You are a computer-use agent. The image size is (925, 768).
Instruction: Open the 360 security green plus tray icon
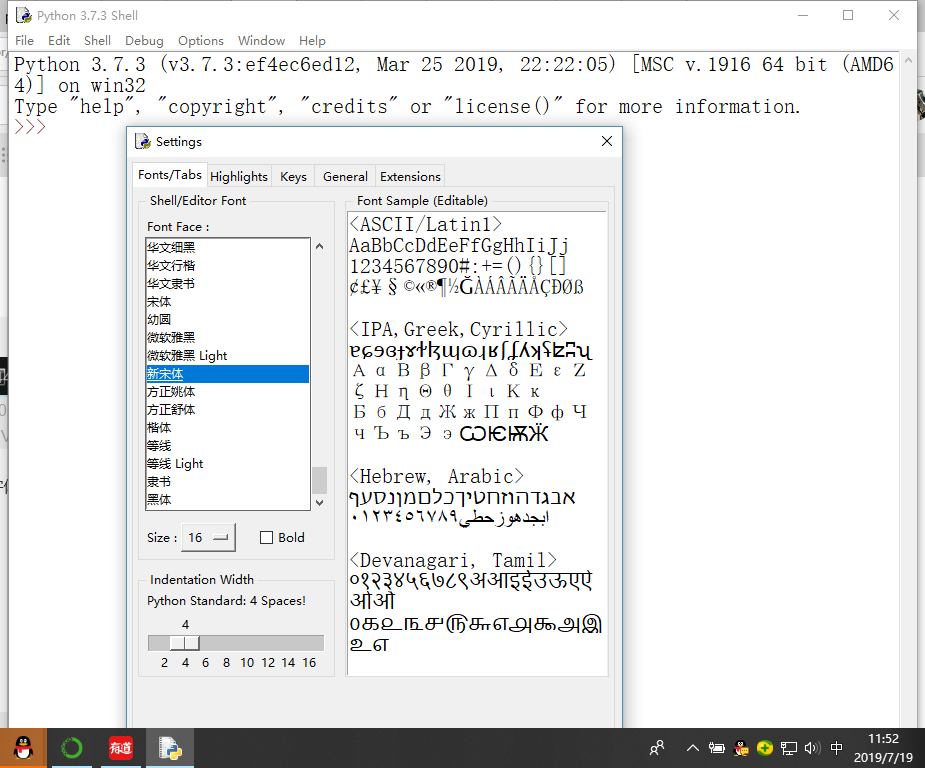(765, 748)
